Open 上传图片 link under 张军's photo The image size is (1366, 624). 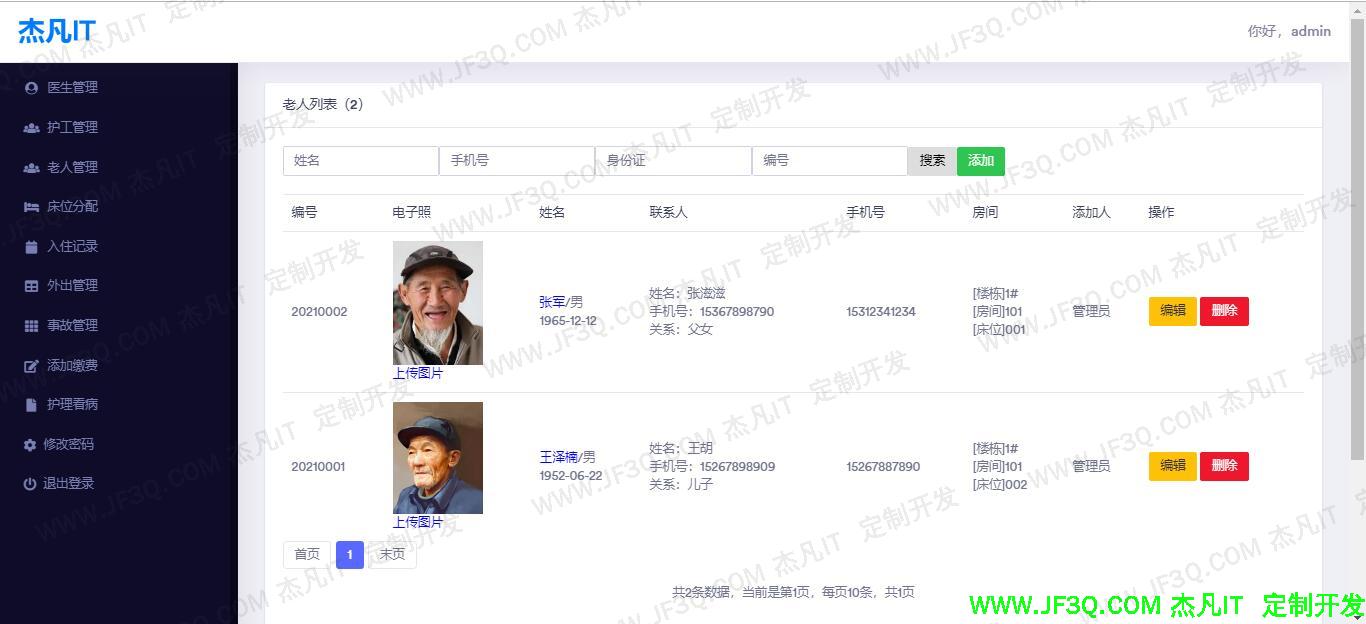pyautogui.click(x=418, y=372)
